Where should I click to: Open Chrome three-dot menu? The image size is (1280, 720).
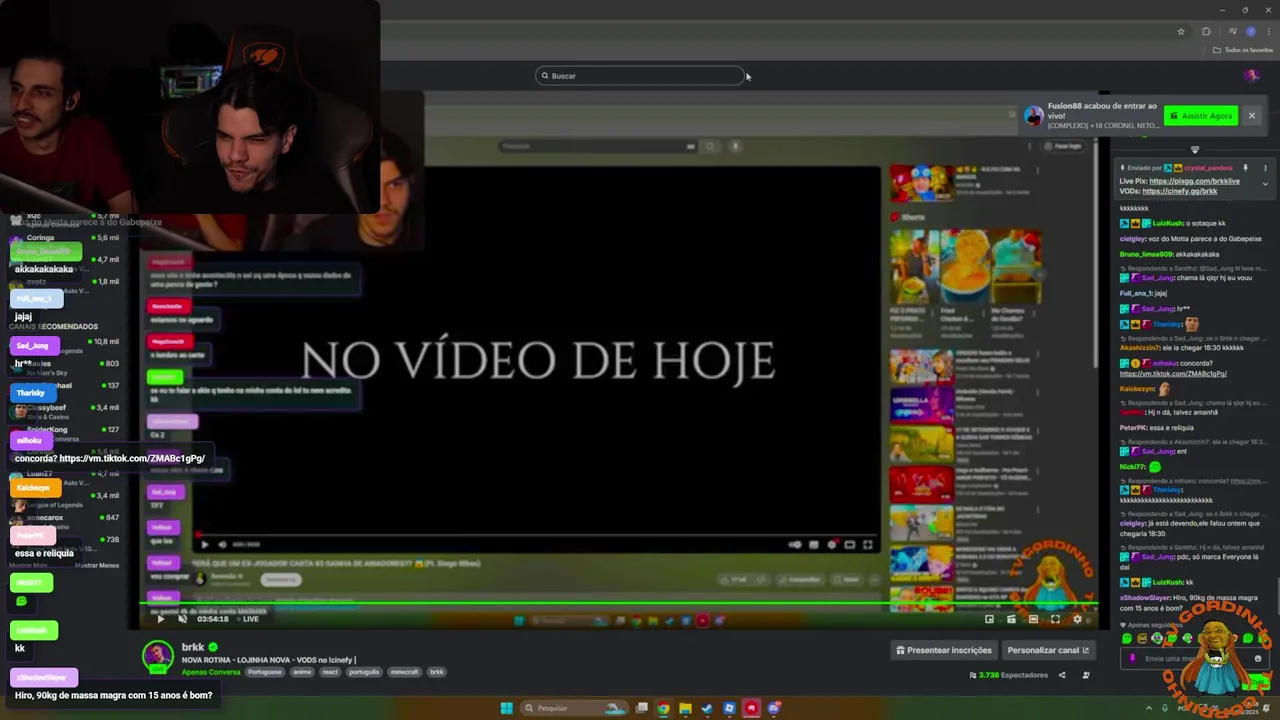click(x=1269, y=31)
